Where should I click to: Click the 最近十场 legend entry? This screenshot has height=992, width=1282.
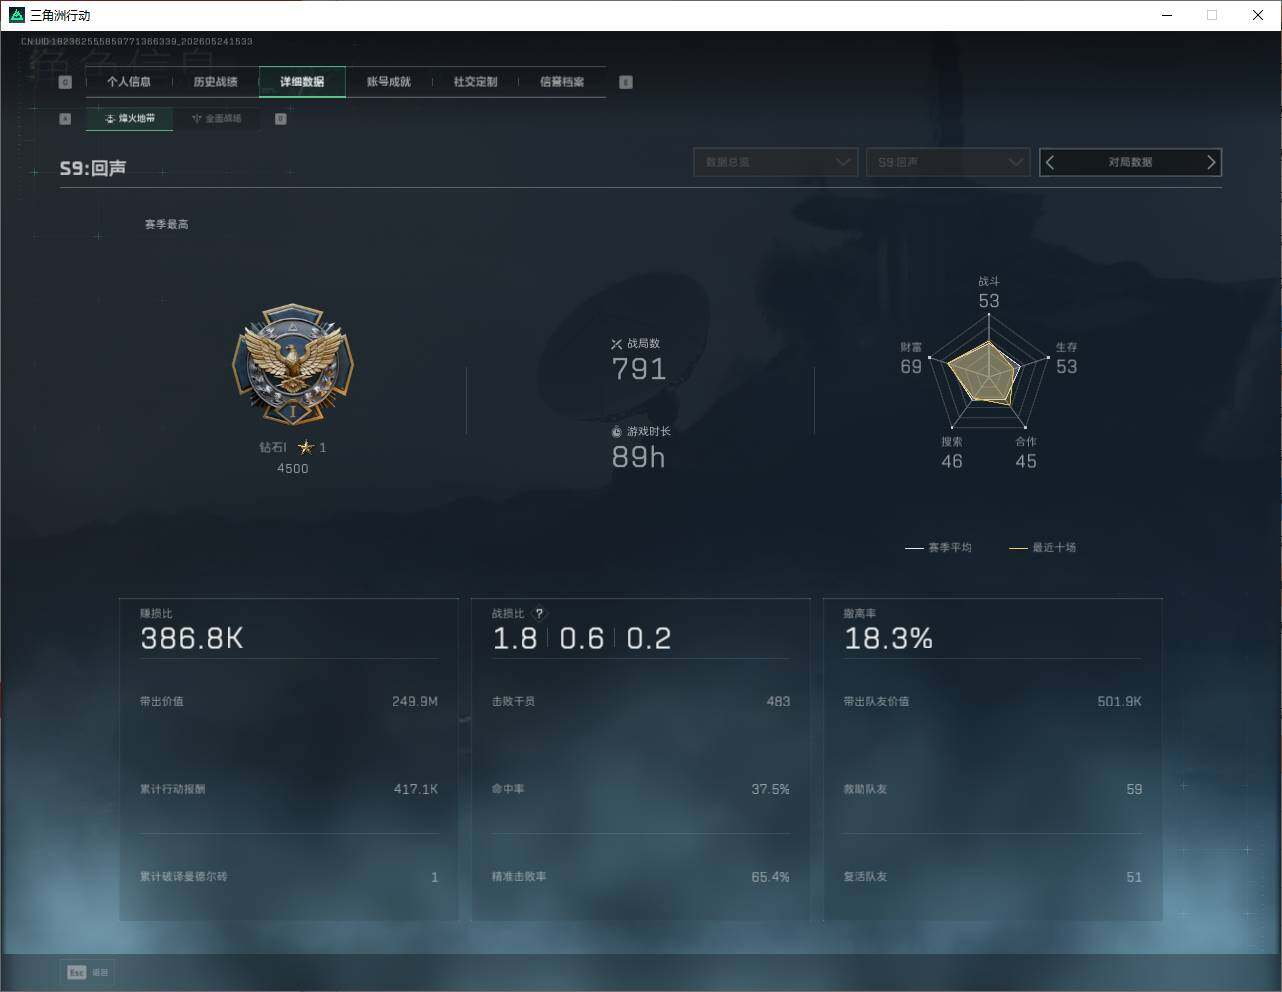(1042, 548)
